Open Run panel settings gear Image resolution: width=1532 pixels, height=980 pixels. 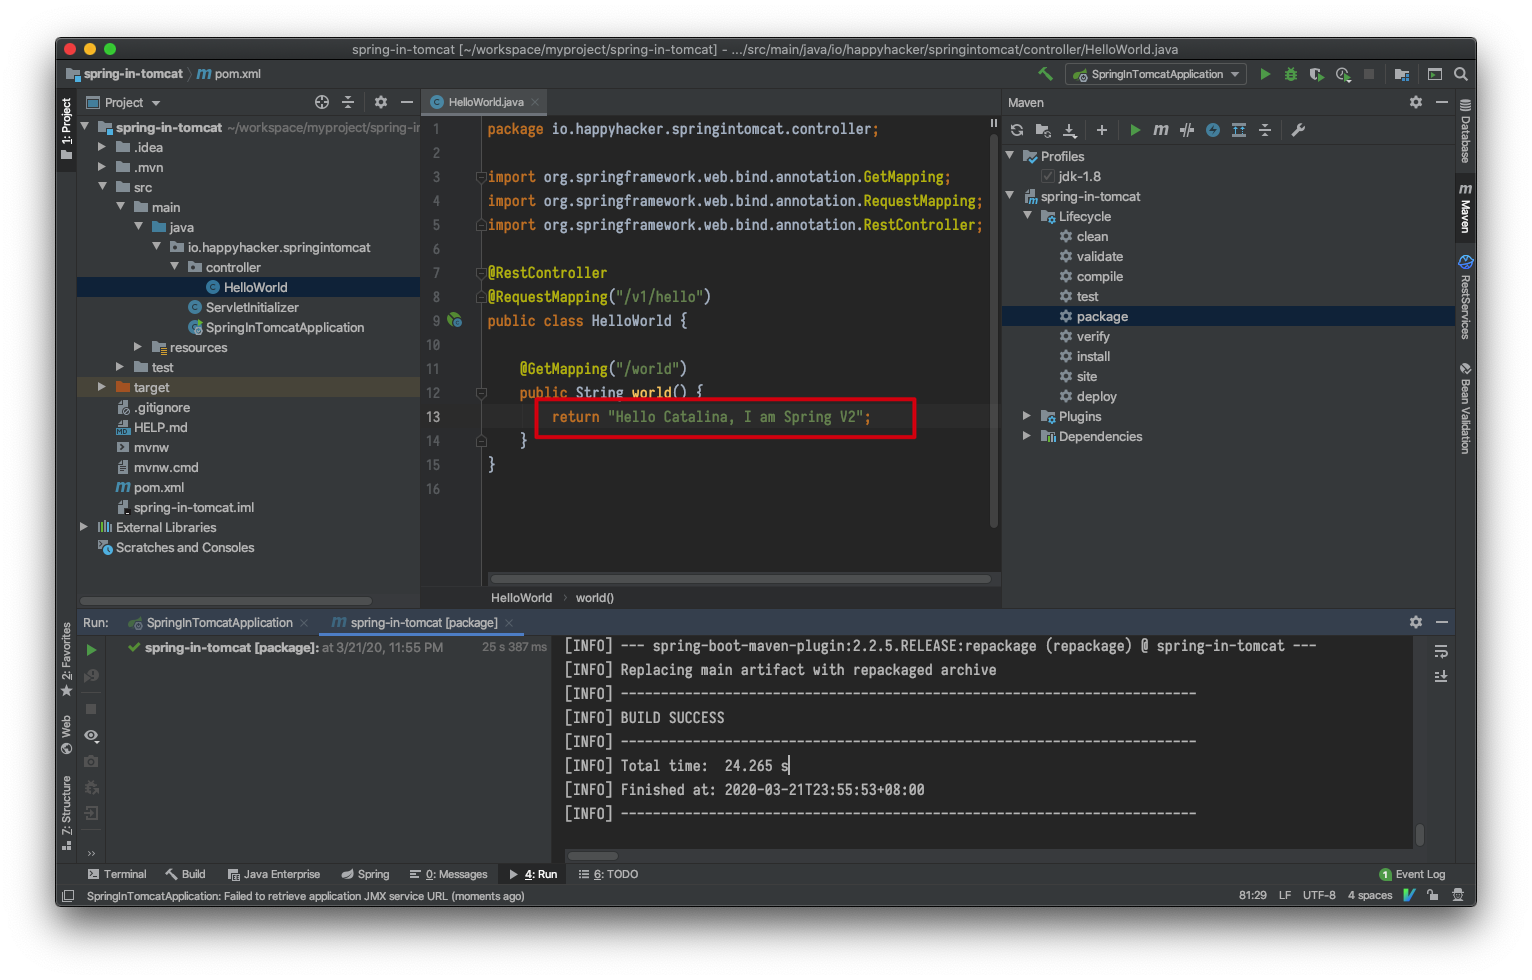click(1416, 622)
